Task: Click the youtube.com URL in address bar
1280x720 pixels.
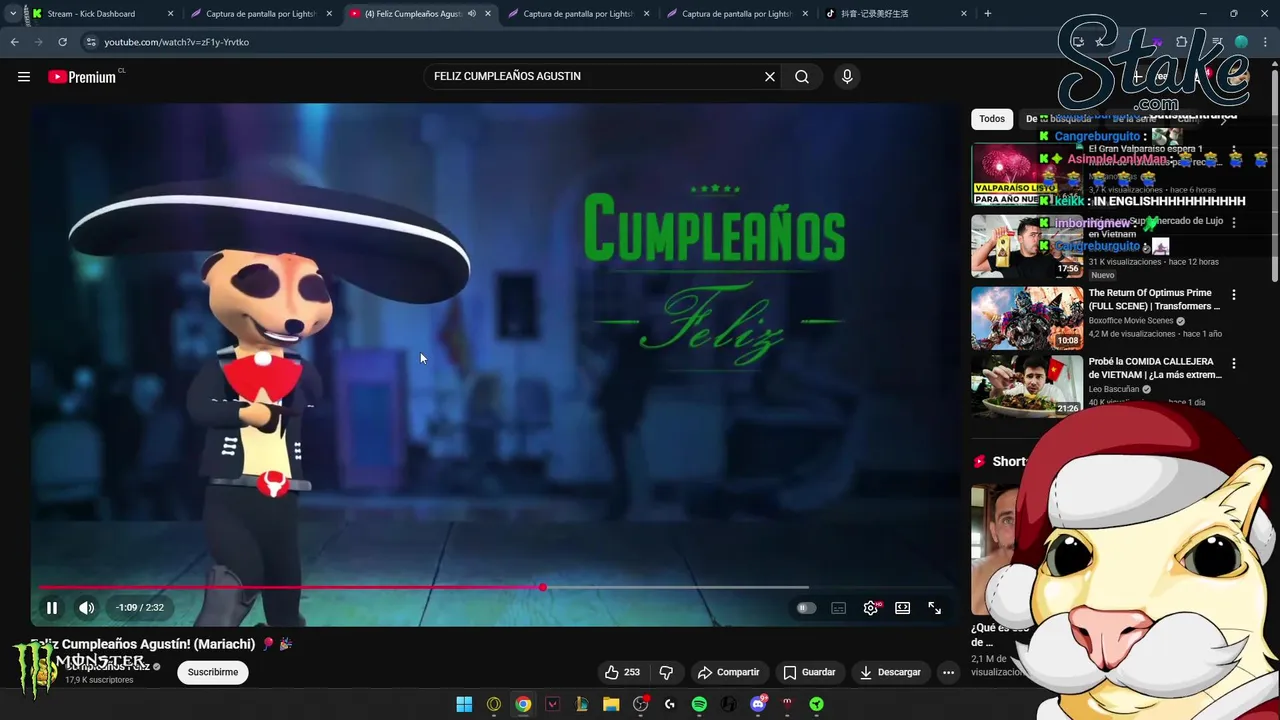Action: (x=177, y=42)
